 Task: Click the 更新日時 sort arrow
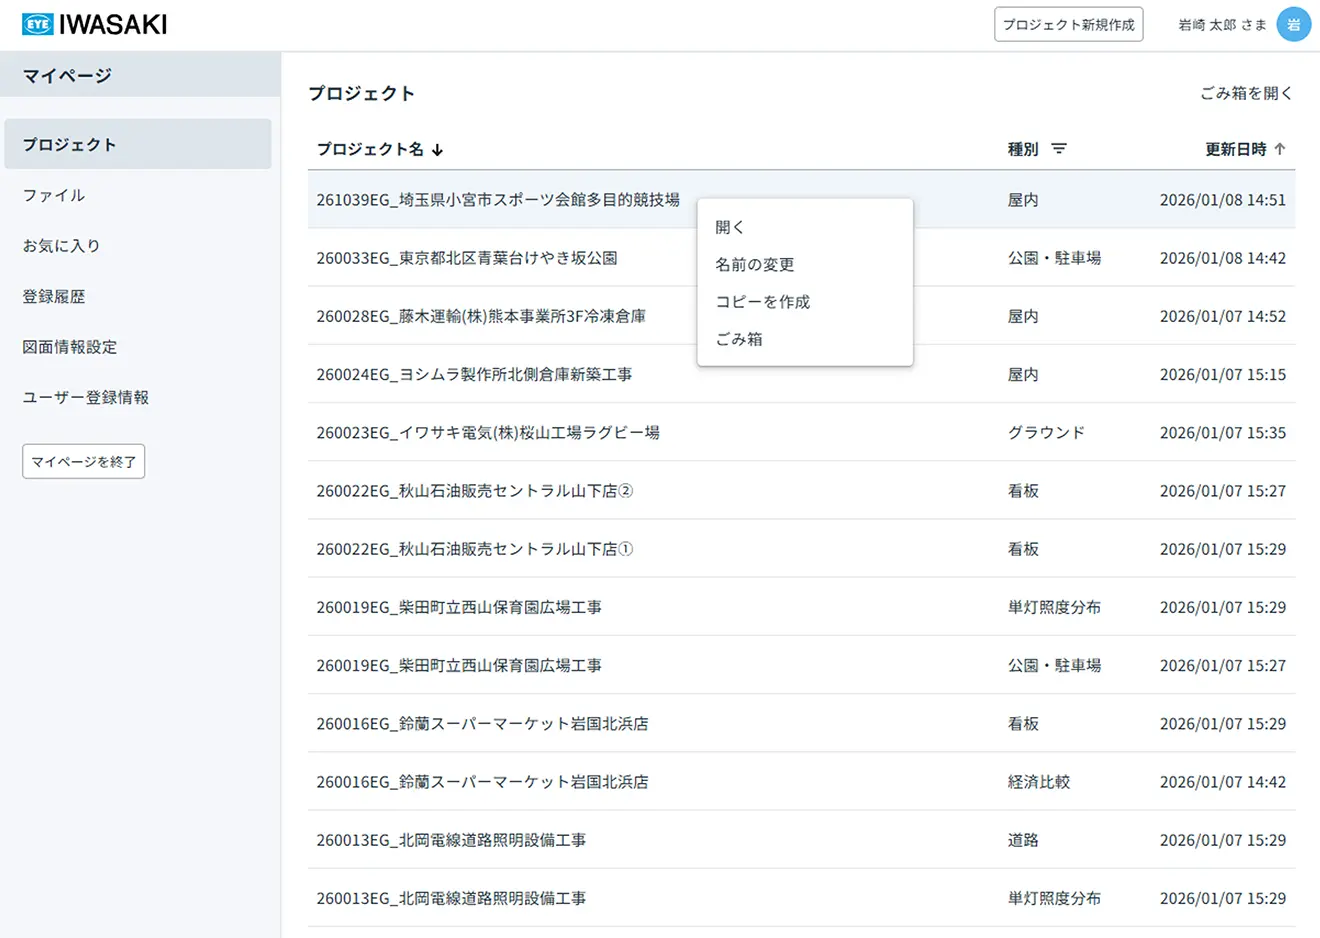pyautogui.click(x=1280, y=149)
